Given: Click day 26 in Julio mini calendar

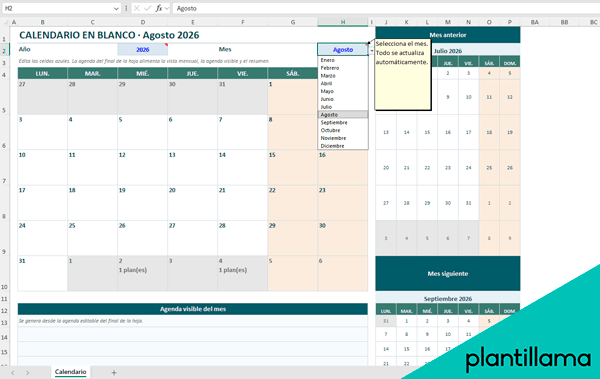Looking at the screenshot, I should [510, 168].
